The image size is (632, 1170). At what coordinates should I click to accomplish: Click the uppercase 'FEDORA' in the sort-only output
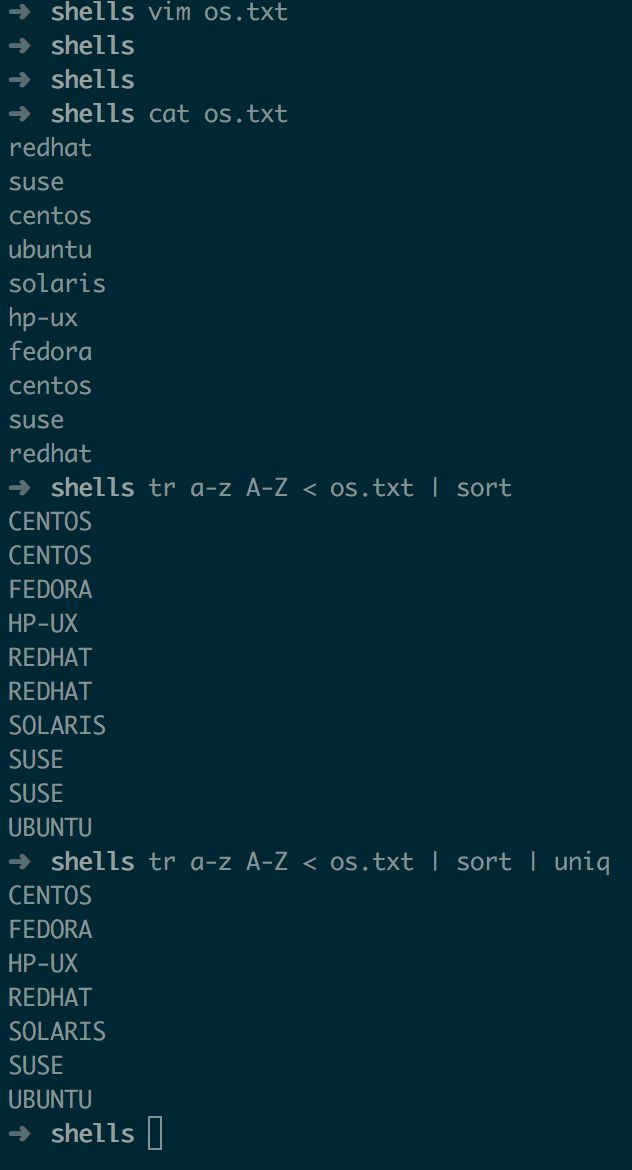coord(50,589)
